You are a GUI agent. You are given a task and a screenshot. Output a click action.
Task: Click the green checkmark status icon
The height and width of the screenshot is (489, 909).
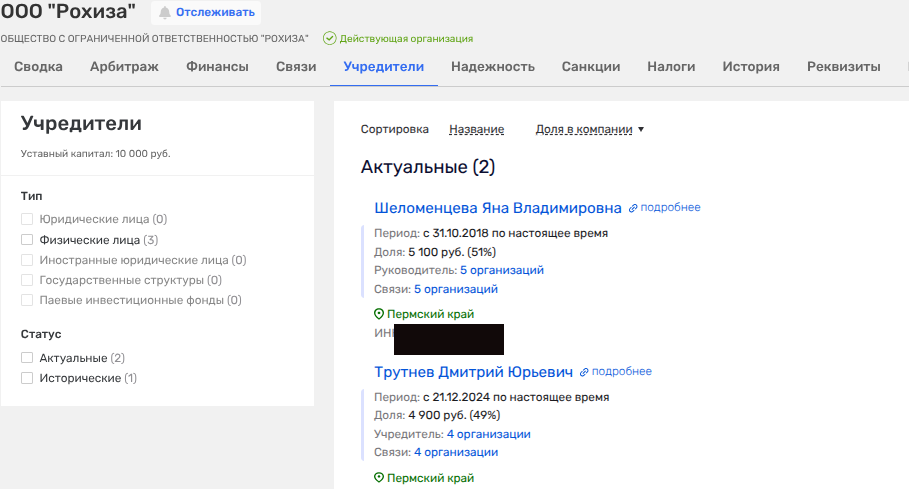coord(329,38)
